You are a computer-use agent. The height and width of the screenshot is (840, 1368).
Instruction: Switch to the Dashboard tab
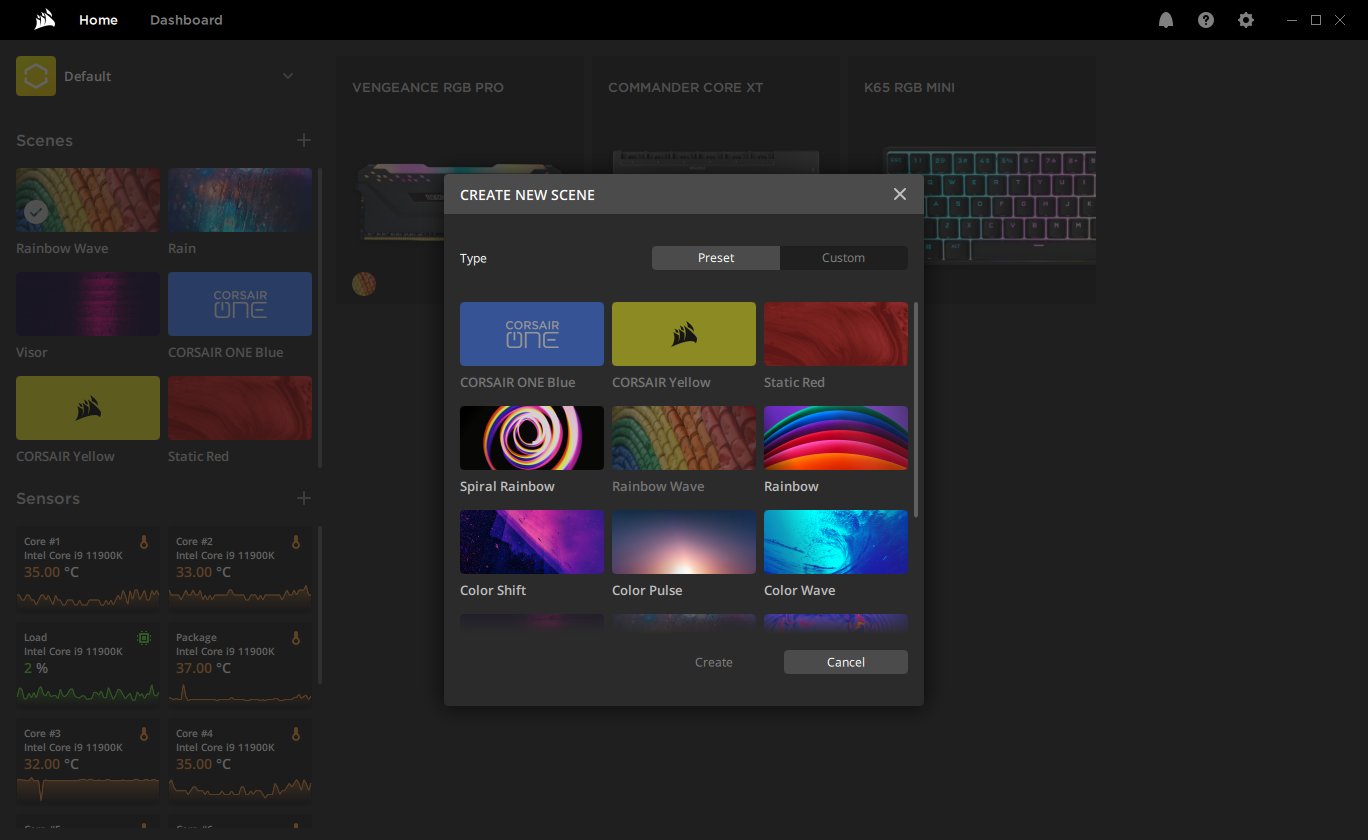[186, 20]
